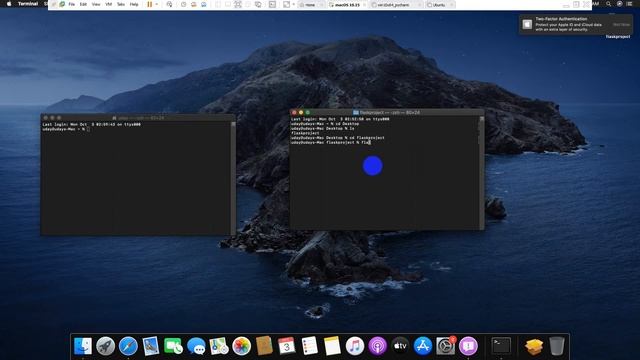Open the Mail stamp icon in dock

tap(151, 346)
